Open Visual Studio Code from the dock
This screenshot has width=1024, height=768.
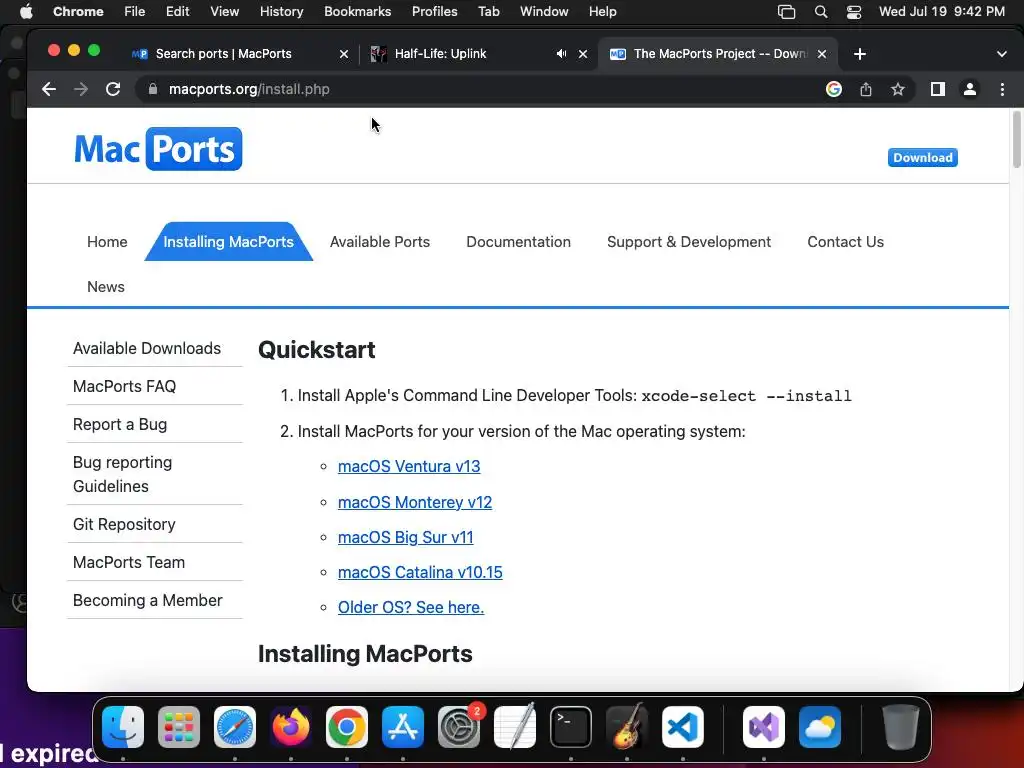[683, 727]
